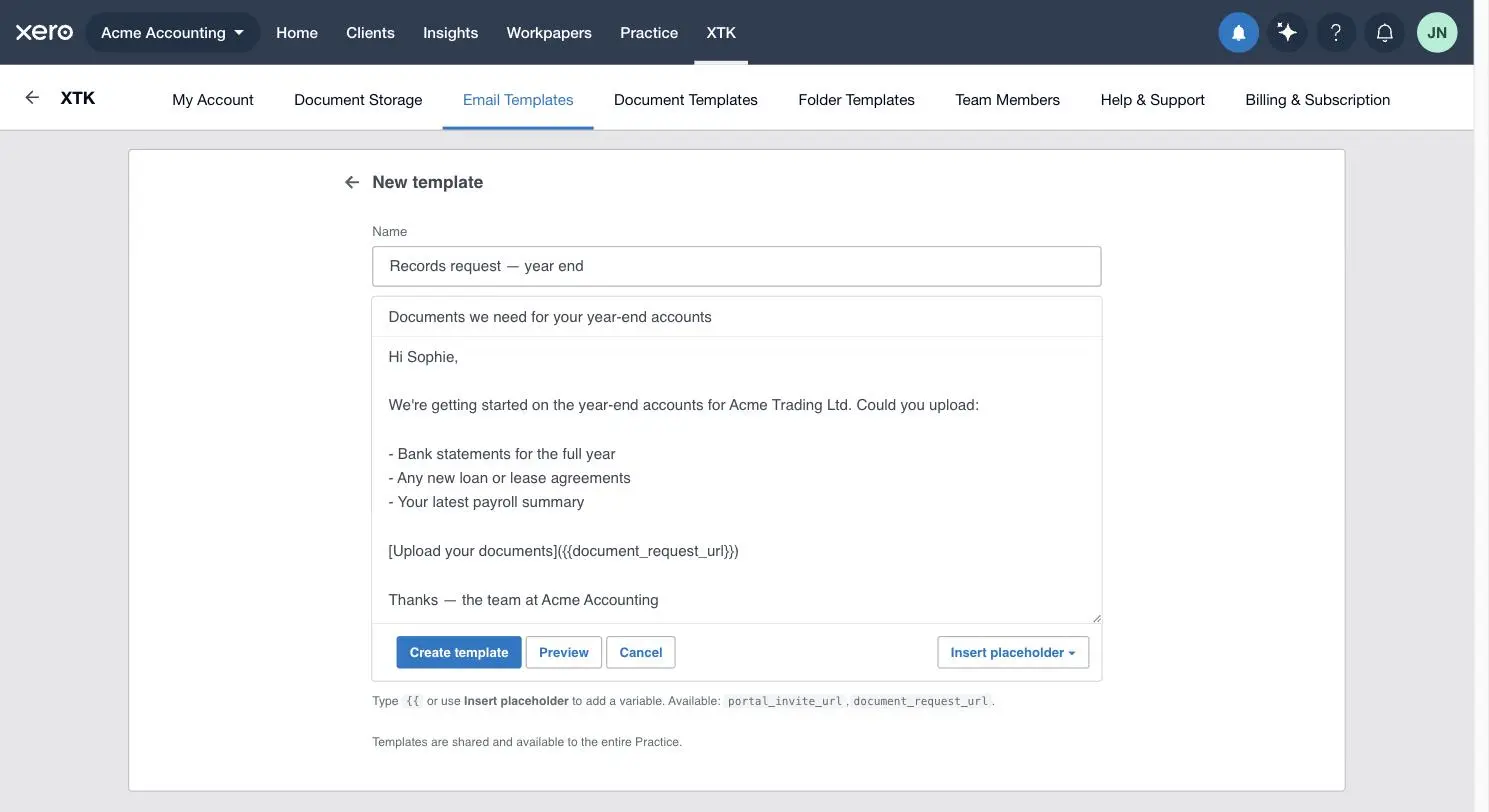Image resolution: width=1489 pixels, height=812 pixels.
Task: Open the Practice menu
Action: [x=649, y=33]
